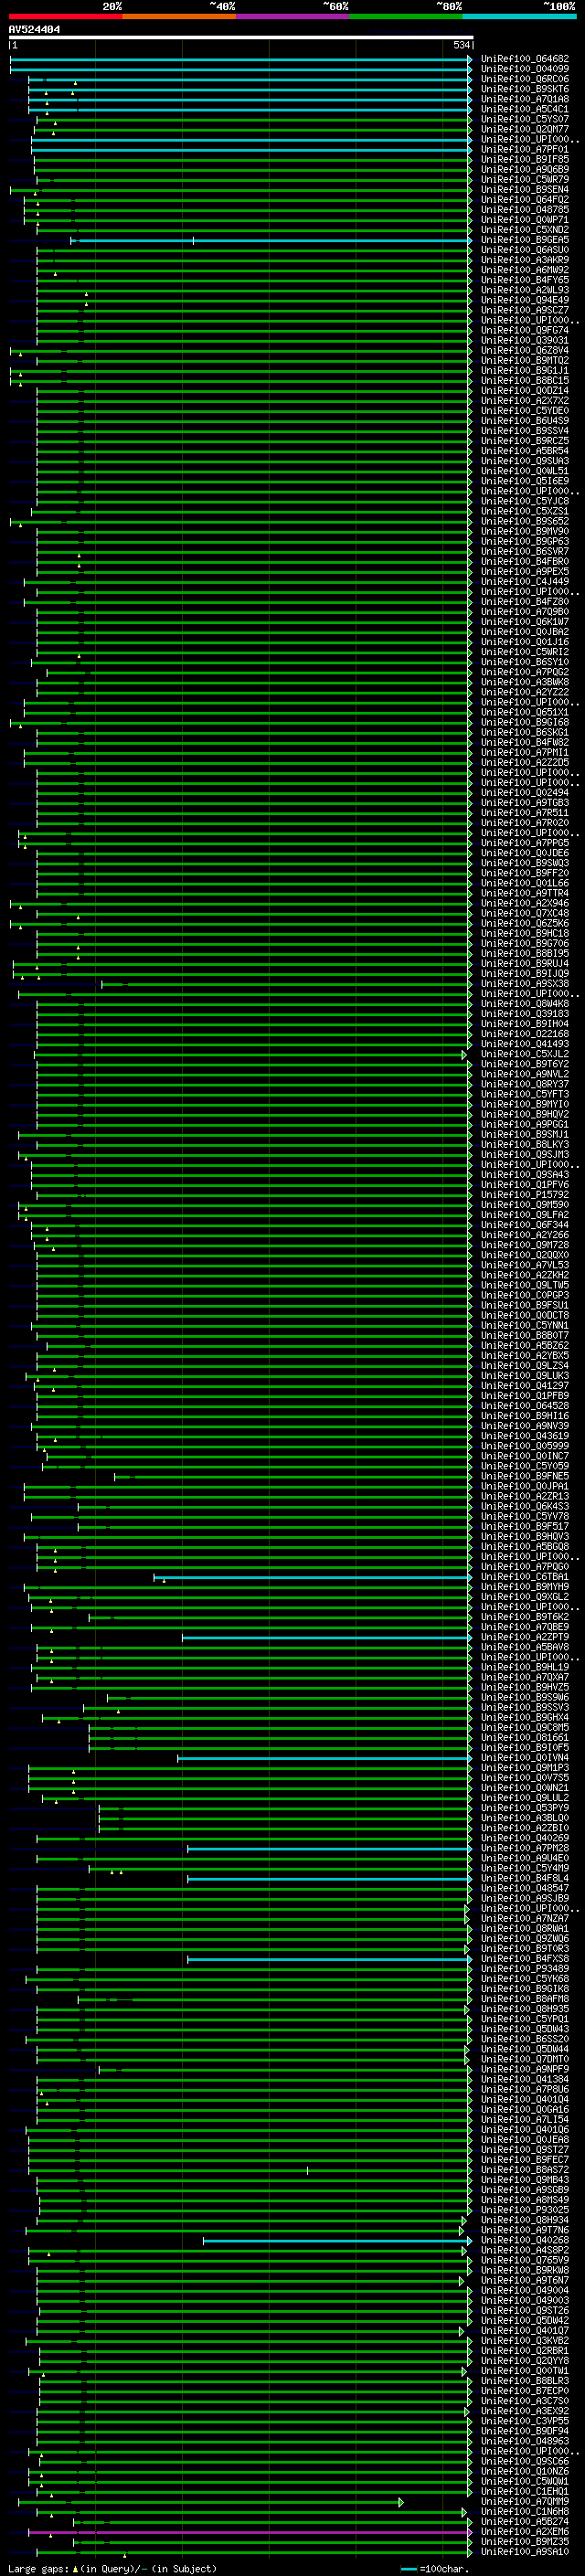Open hit UniRef100_A2XEM6
This screenshot has width=585, height=2576.
(525, 2532)
